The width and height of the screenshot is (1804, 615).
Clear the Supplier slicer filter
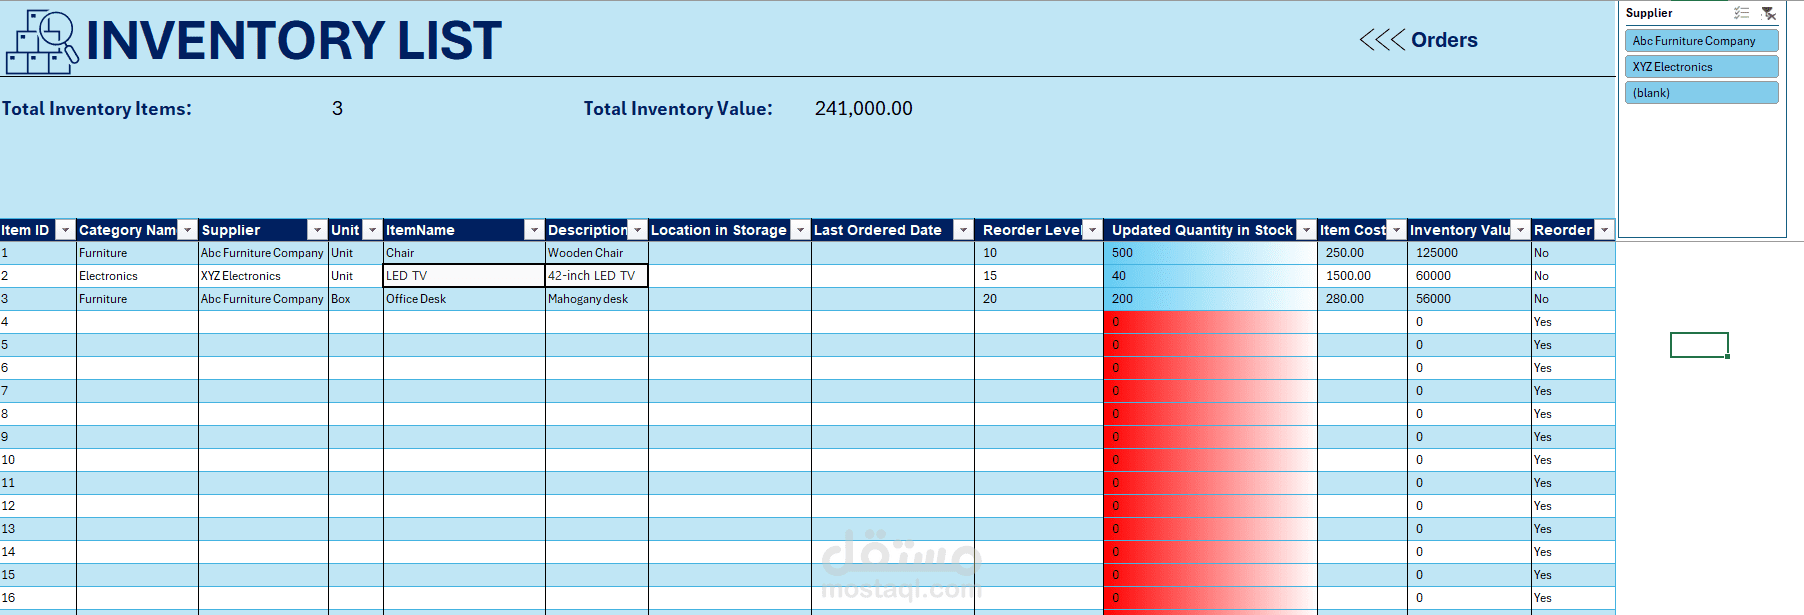click(1768, 13)
